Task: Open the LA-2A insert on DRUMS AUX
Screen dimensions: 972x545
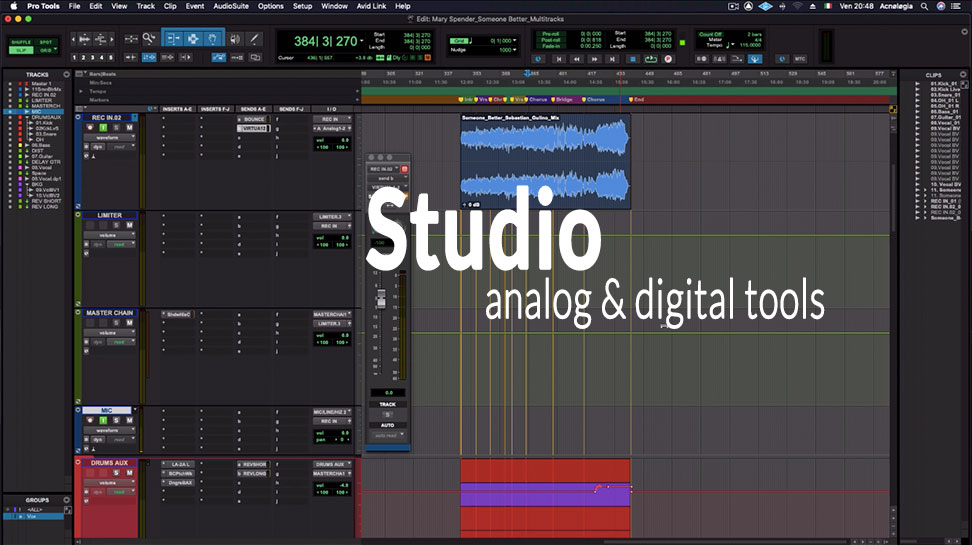Action: 179,464
